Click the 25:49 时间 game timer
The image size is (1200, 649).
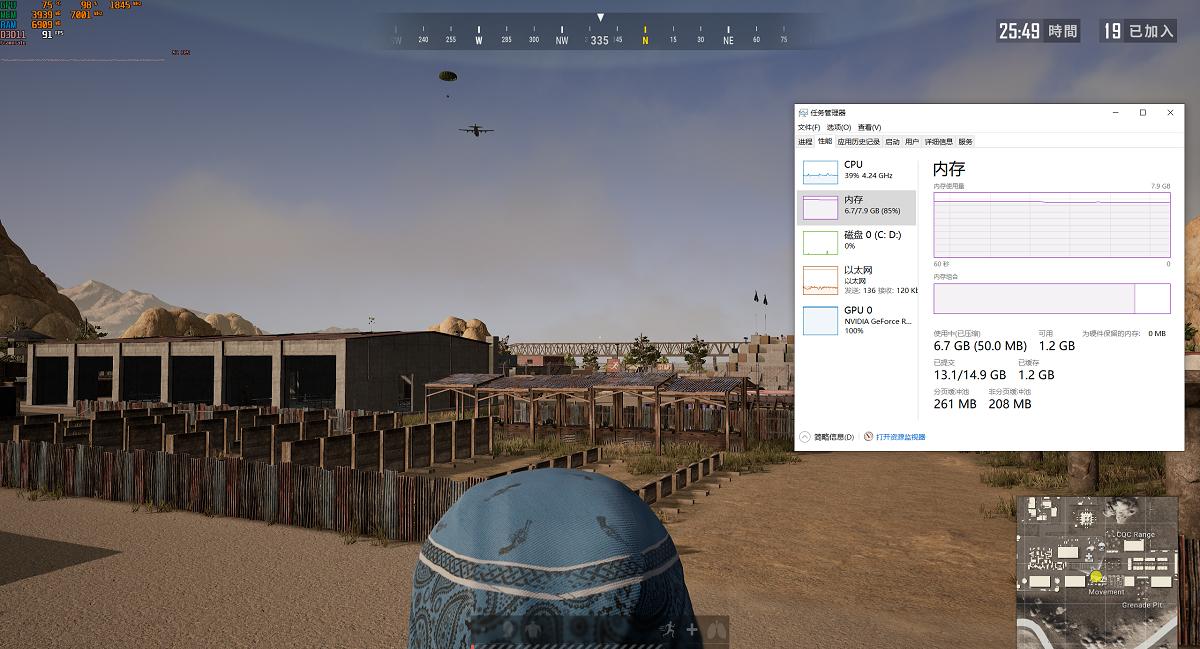pos(1038,31)
